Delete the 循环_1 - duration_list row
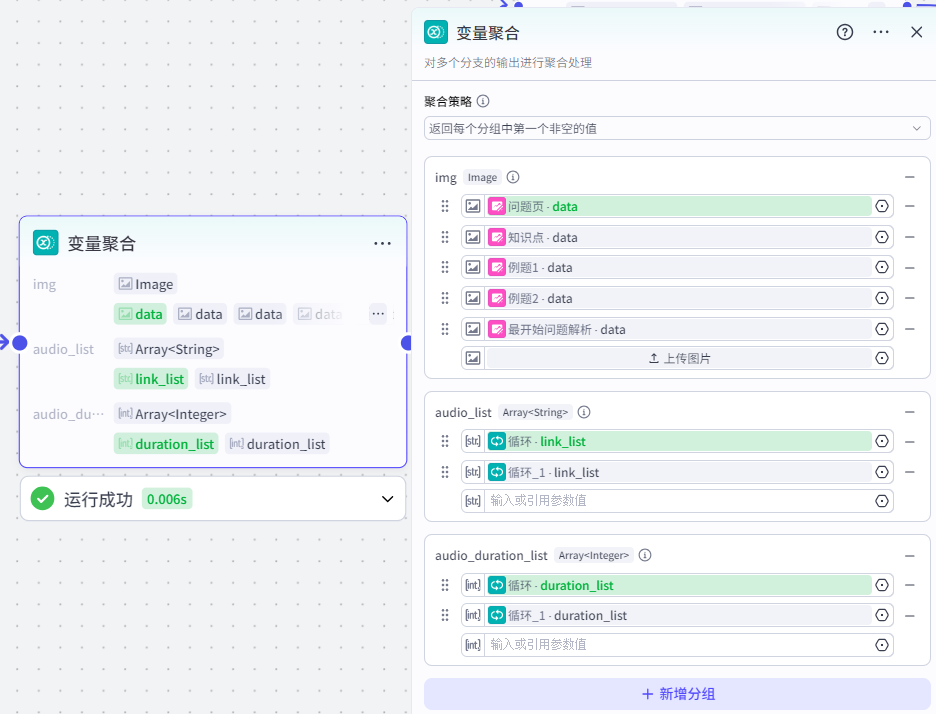The height and width of the screenshot is (714, 936). coord(910,615)
